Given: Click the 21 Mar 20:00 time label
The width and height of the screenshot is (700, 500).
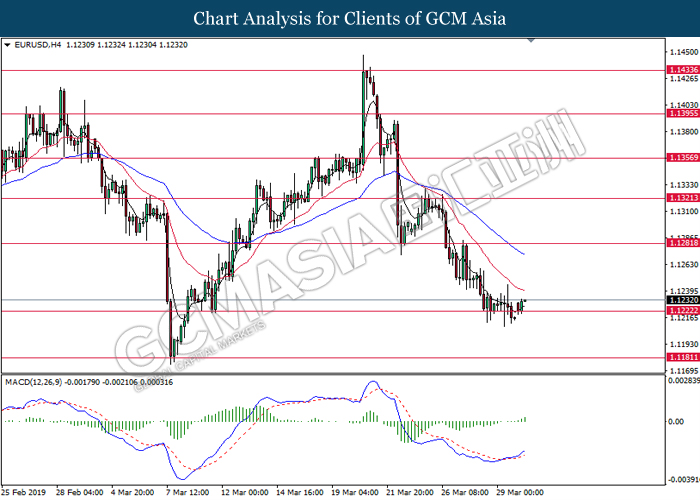Looking at the screenshot, I should (410, 492).
